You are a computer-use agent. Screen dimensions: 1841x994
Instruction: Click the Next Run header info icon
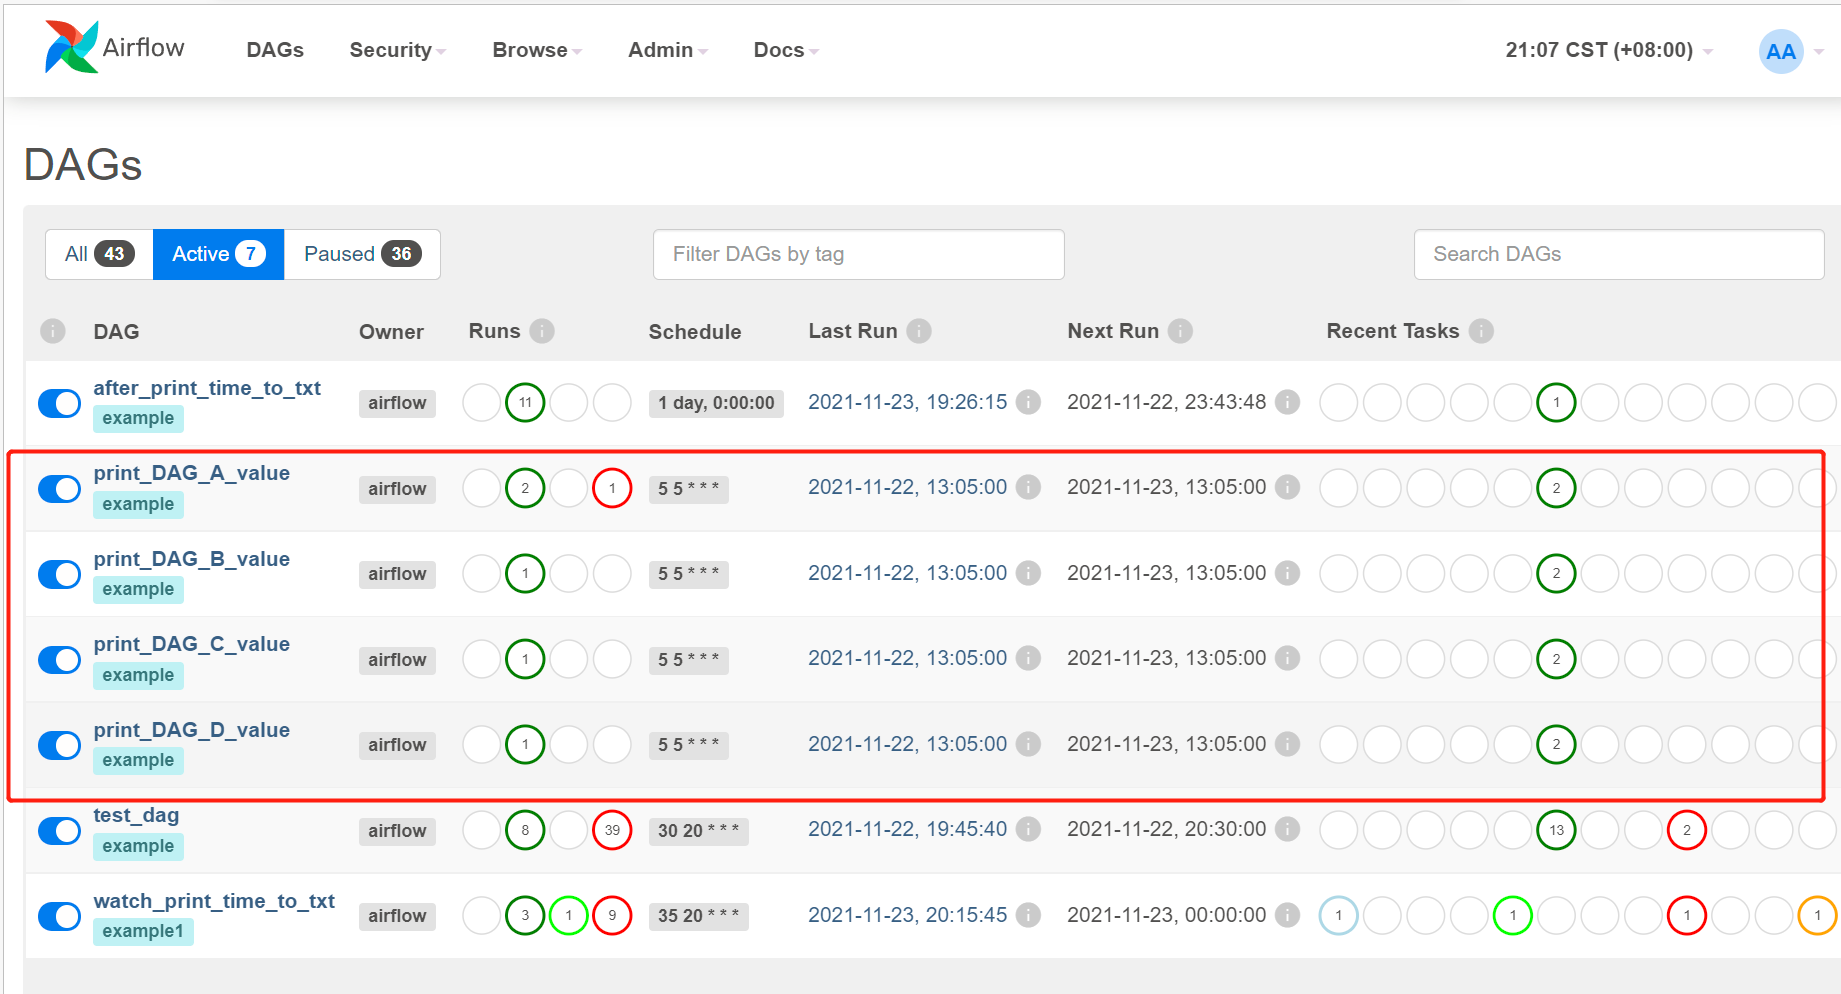tap(1180, 331)
